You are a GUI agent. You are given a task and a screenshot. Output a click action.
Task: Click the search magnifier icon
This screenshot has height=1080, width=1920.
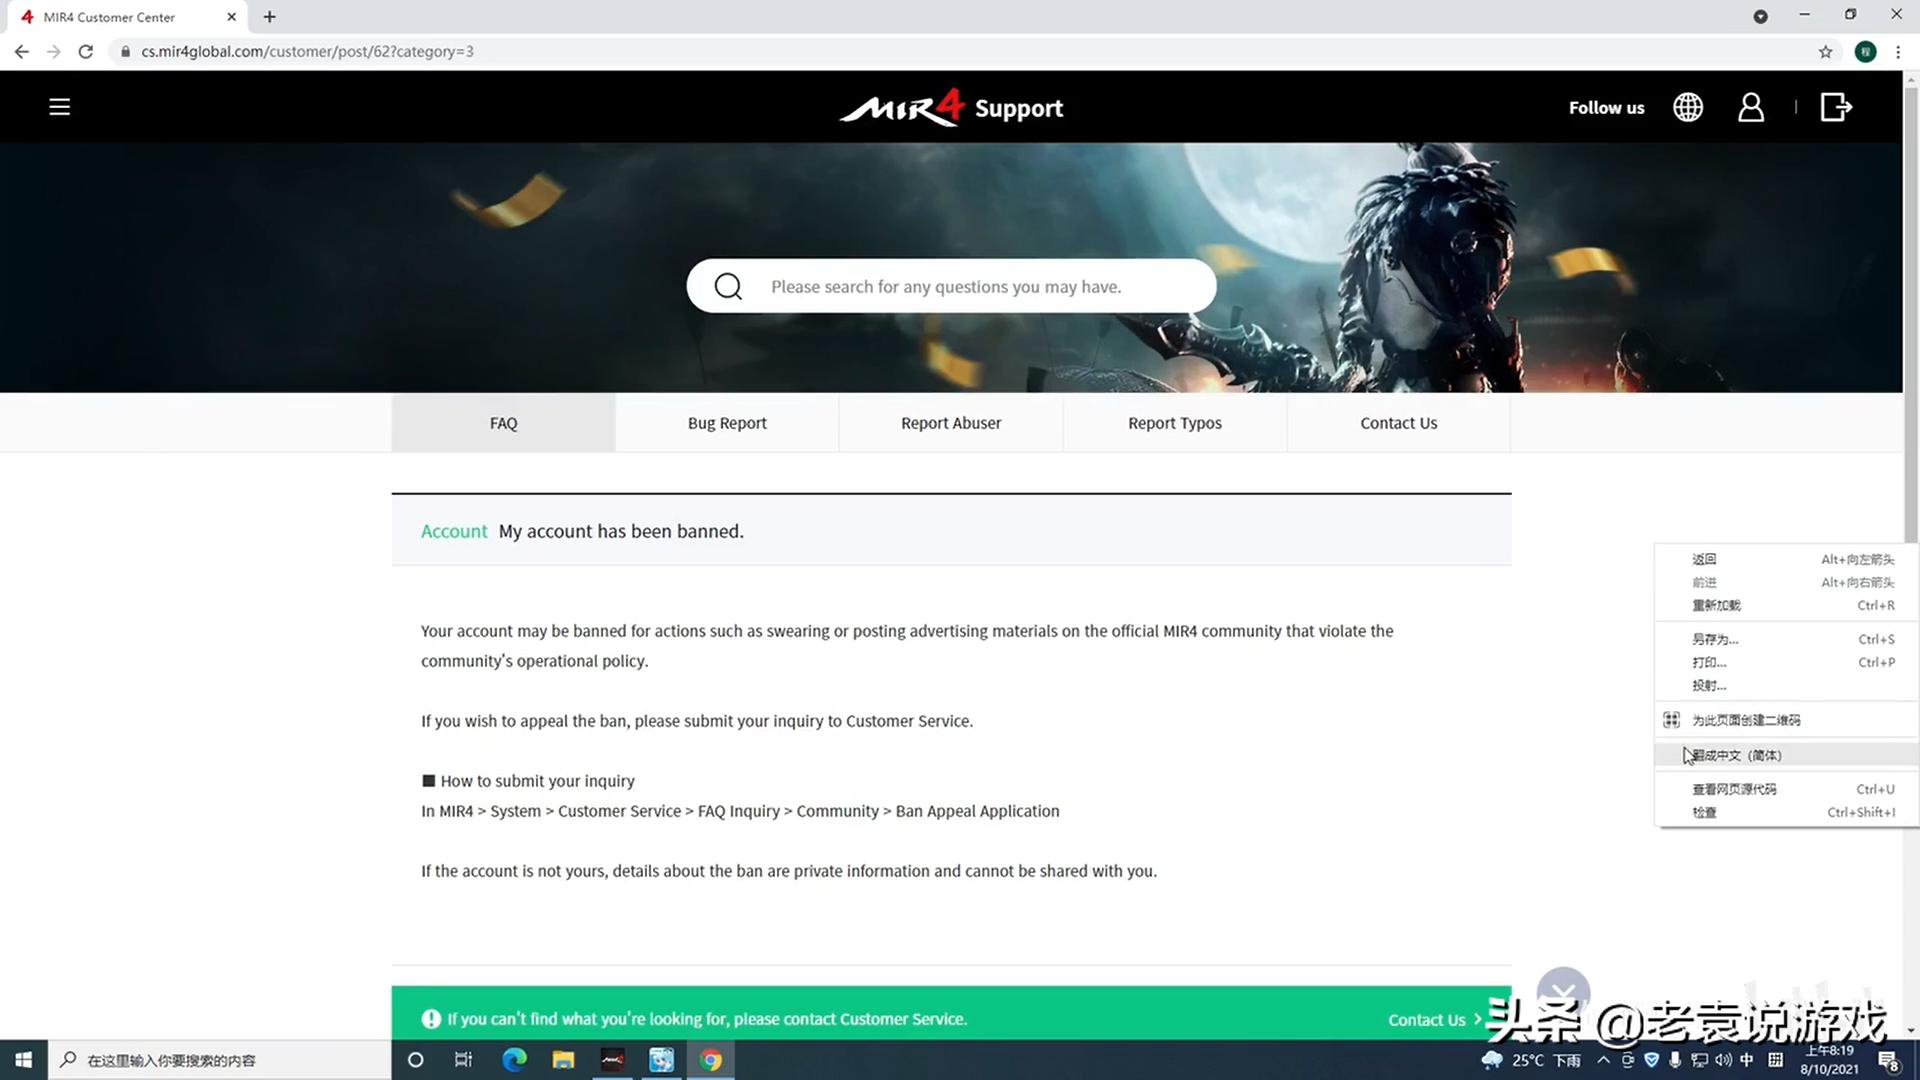728,287
